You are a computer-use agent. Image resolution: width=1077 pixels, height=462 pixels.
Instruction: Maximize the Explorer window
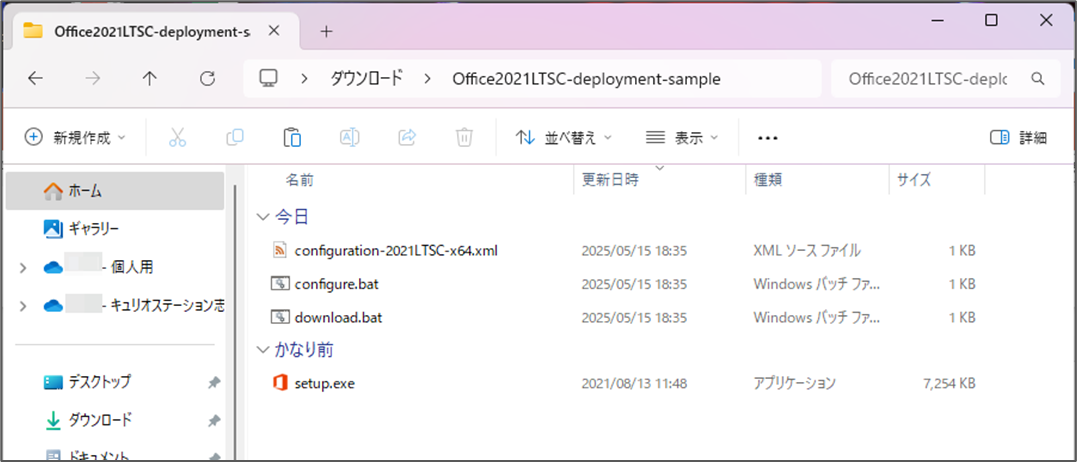(x=991, y=21)
